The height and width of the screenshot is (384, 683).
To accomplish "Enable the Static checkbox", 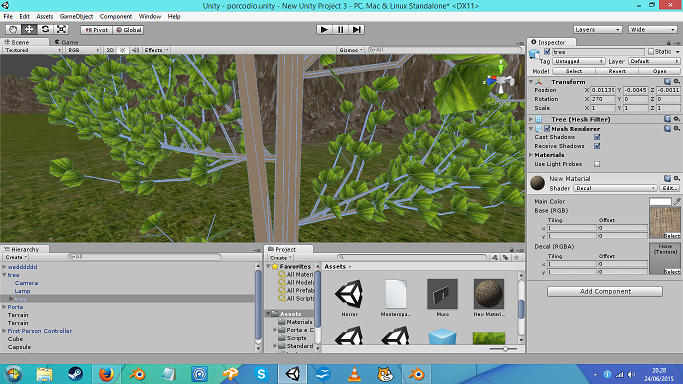I will click(x=651, y=52).
